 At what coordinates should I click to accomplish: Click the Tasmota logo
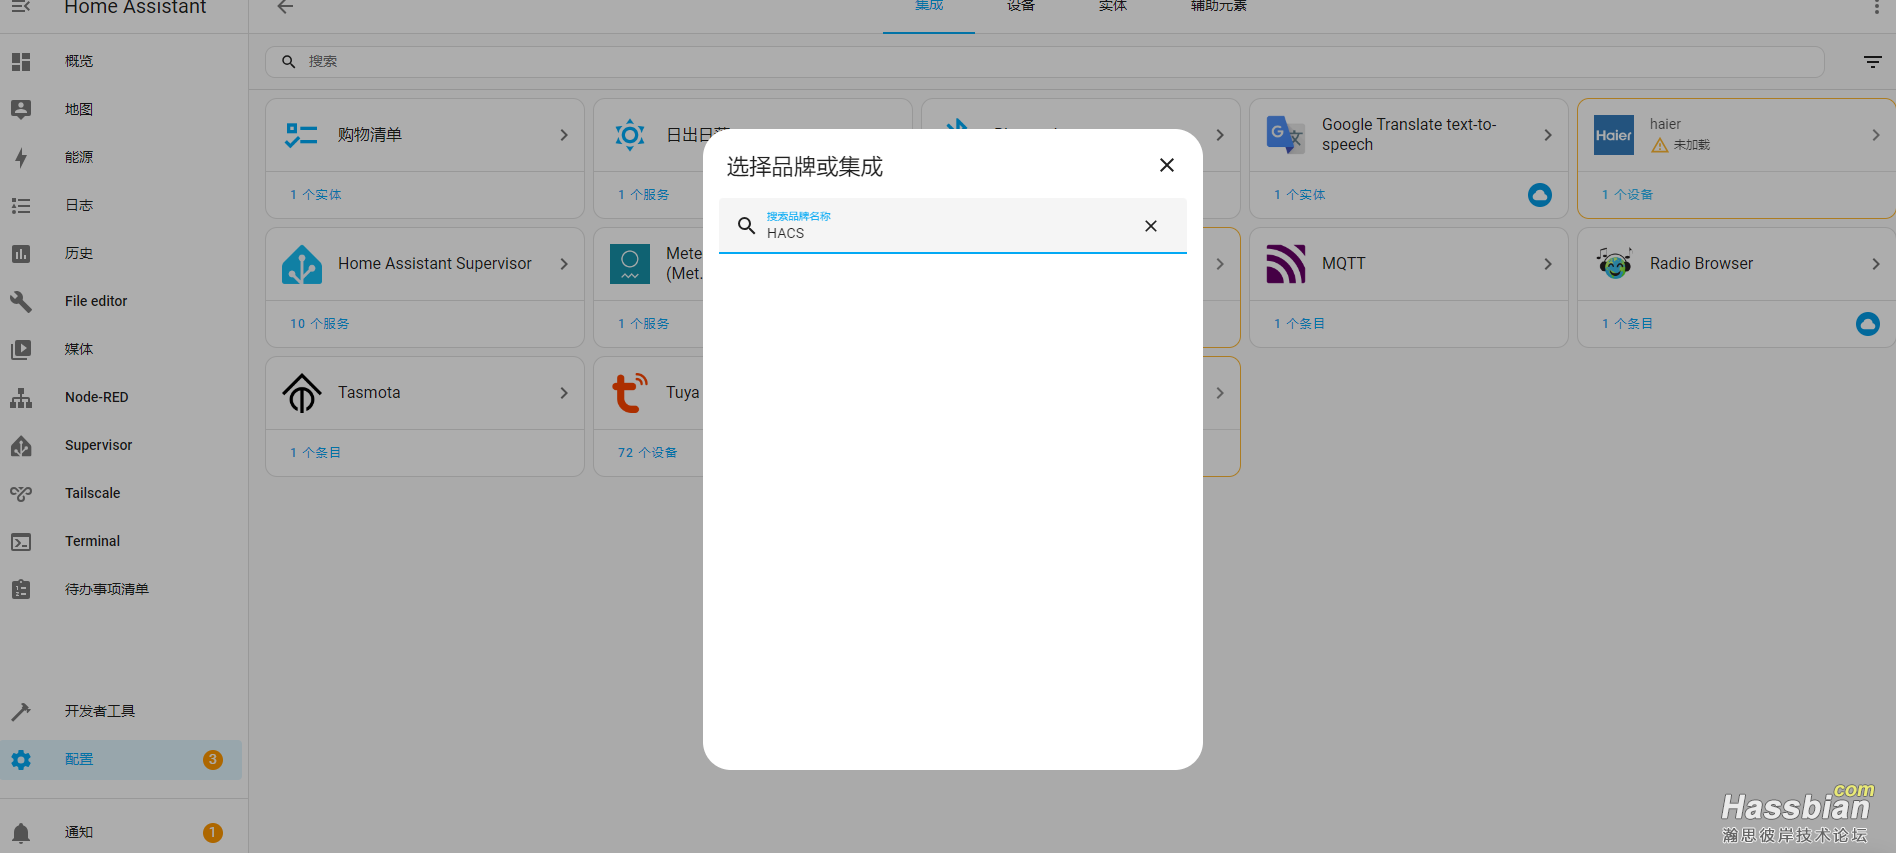click(x=302, y=393)
